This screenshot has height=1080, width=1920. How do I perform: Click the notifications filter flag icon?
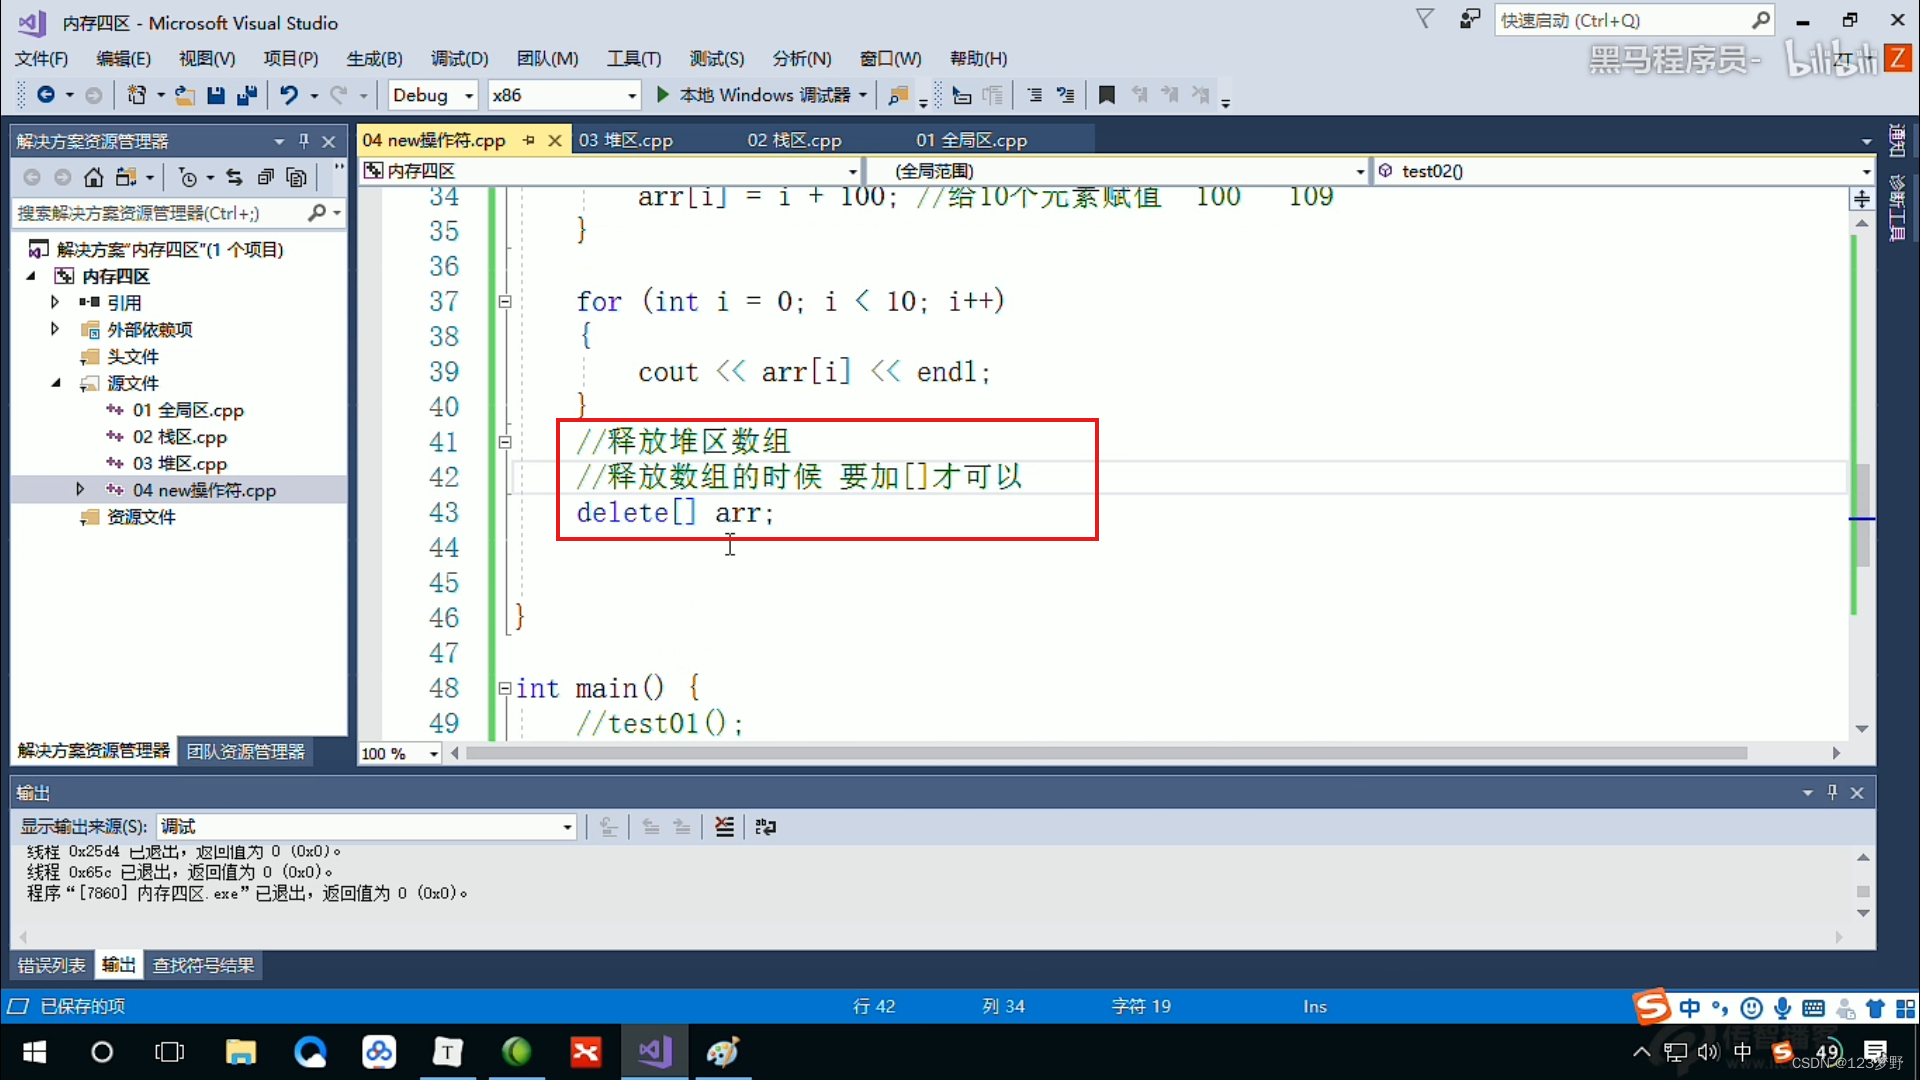coord(1425,19)
